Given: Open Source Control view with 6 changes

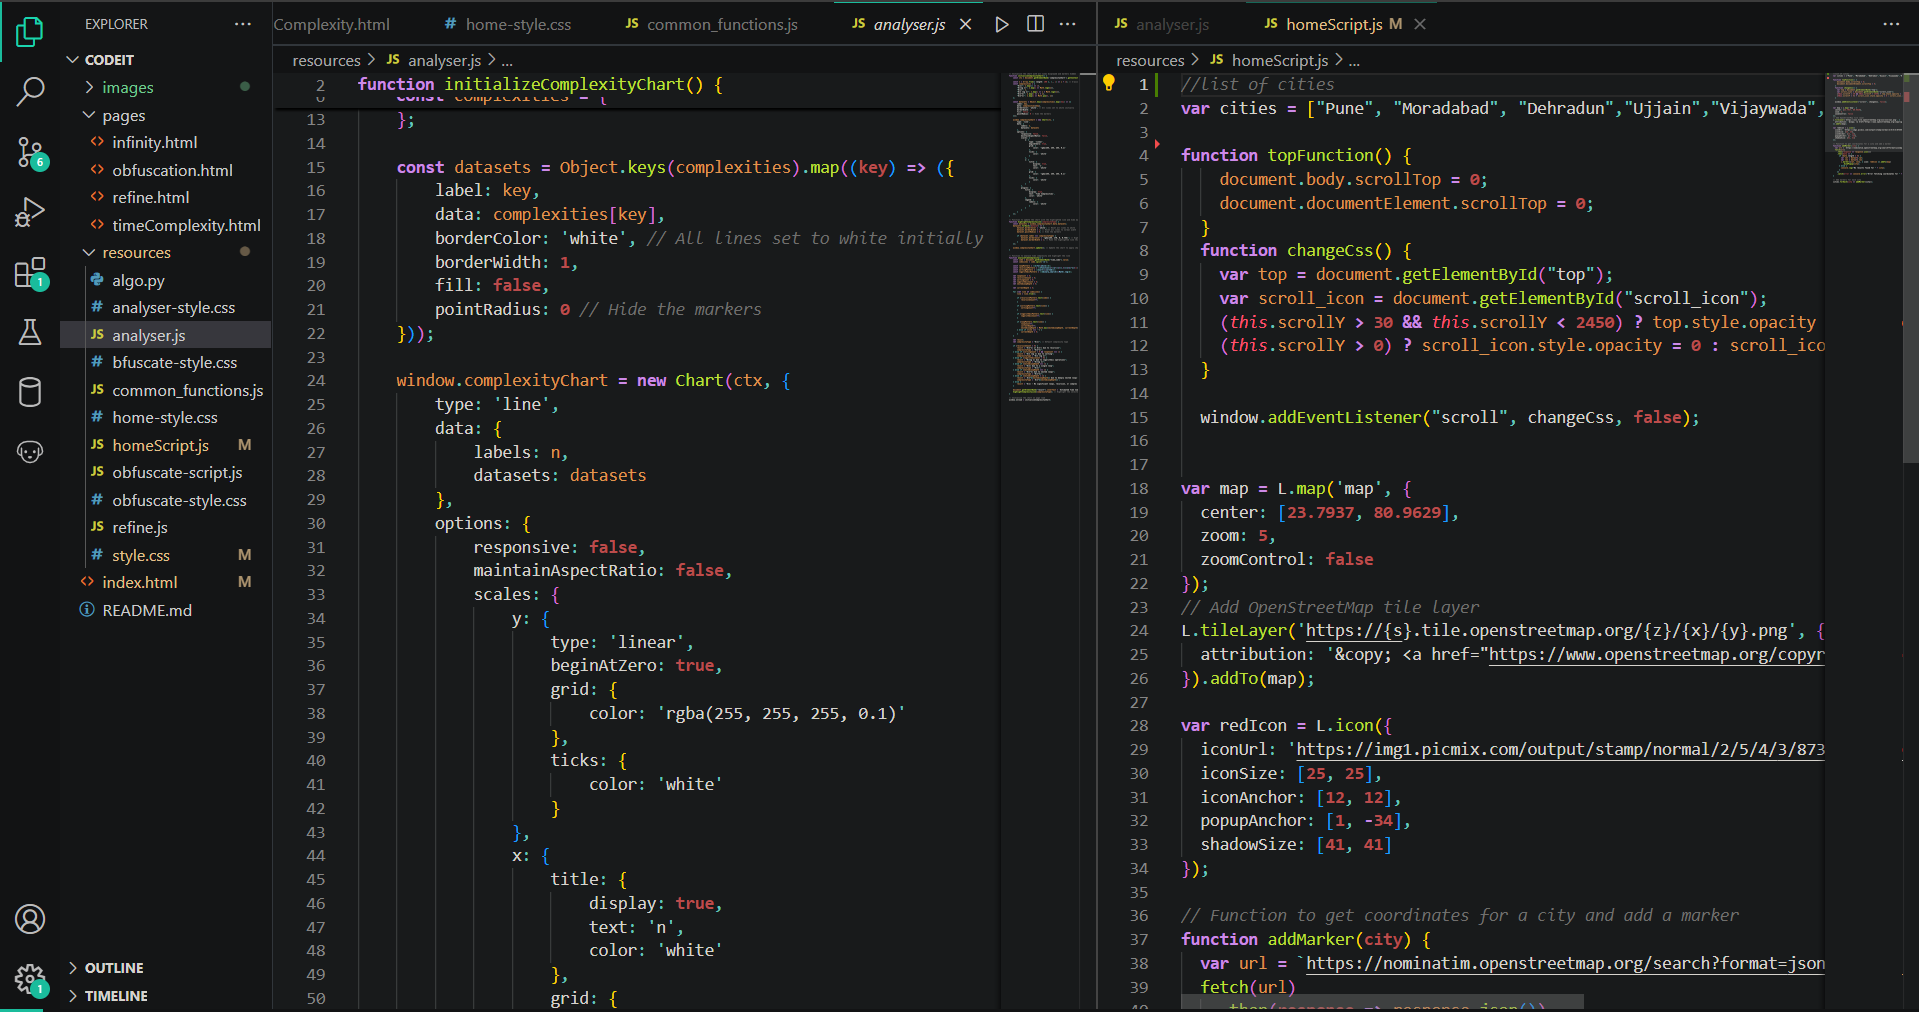Looking at the screenshot, I should tap(30, 152).
